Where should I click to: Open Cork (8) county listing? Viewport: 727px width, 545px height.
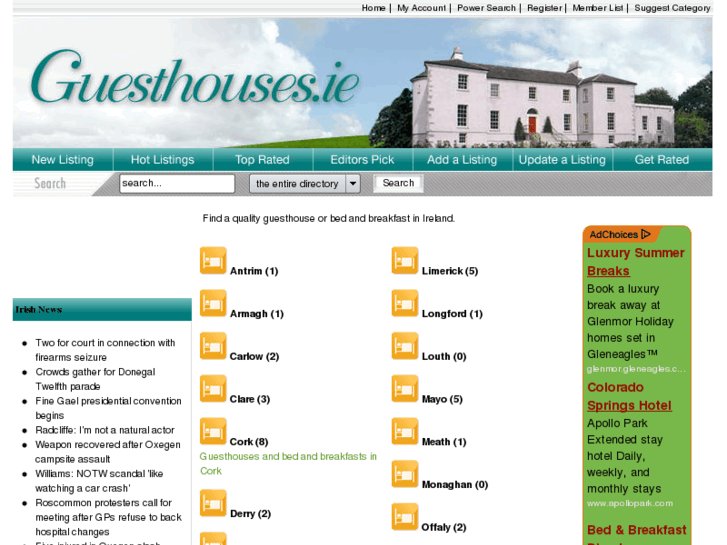[x=249, y=442]
